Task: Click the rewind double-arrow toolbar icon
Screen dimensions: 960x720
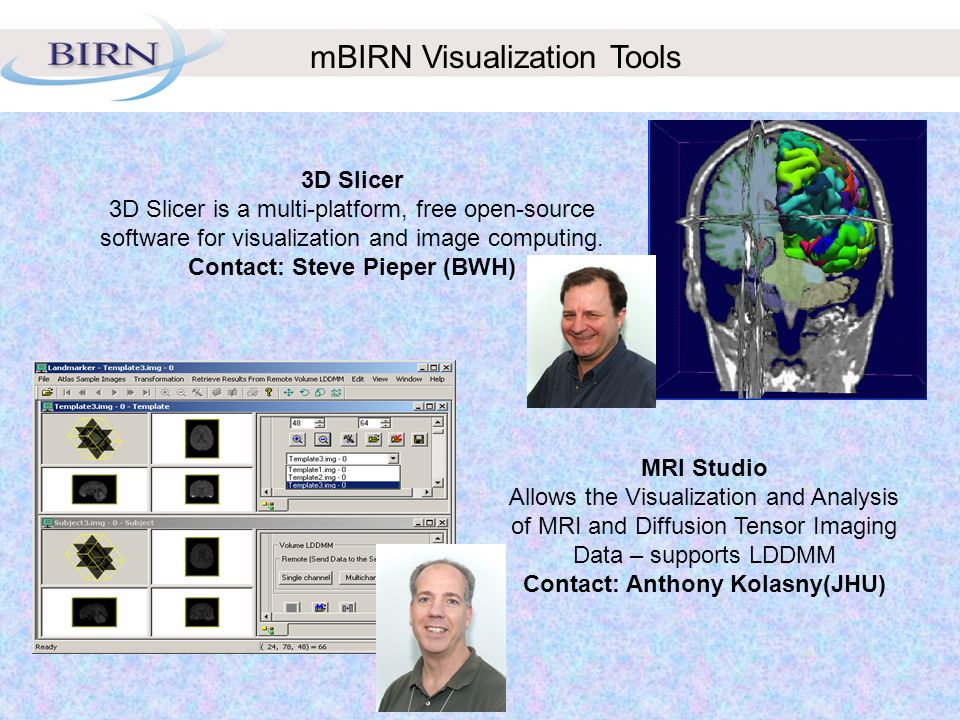Action: (x=82, y=392)
